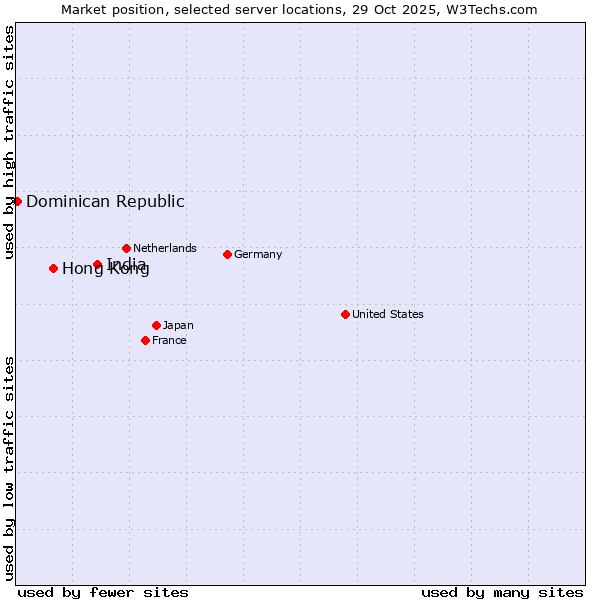Click the France red data point

(x=145, y=340)
